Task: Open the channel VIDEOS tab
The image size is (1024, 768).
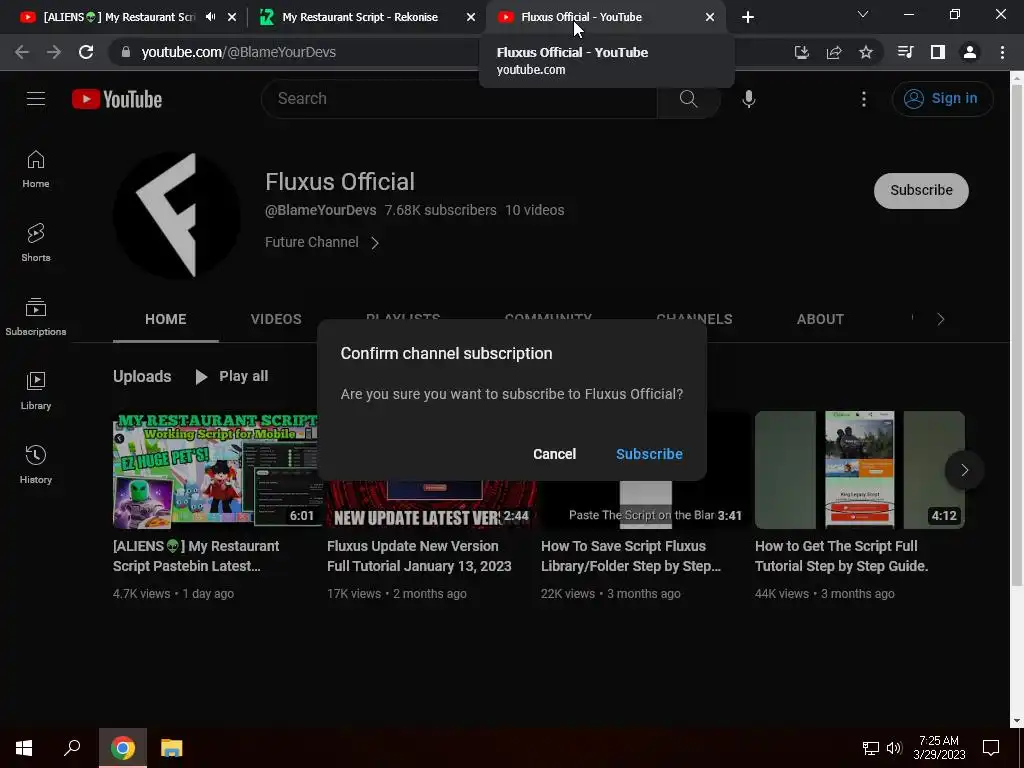Action: pyautogui.click(x=276, y=319)
